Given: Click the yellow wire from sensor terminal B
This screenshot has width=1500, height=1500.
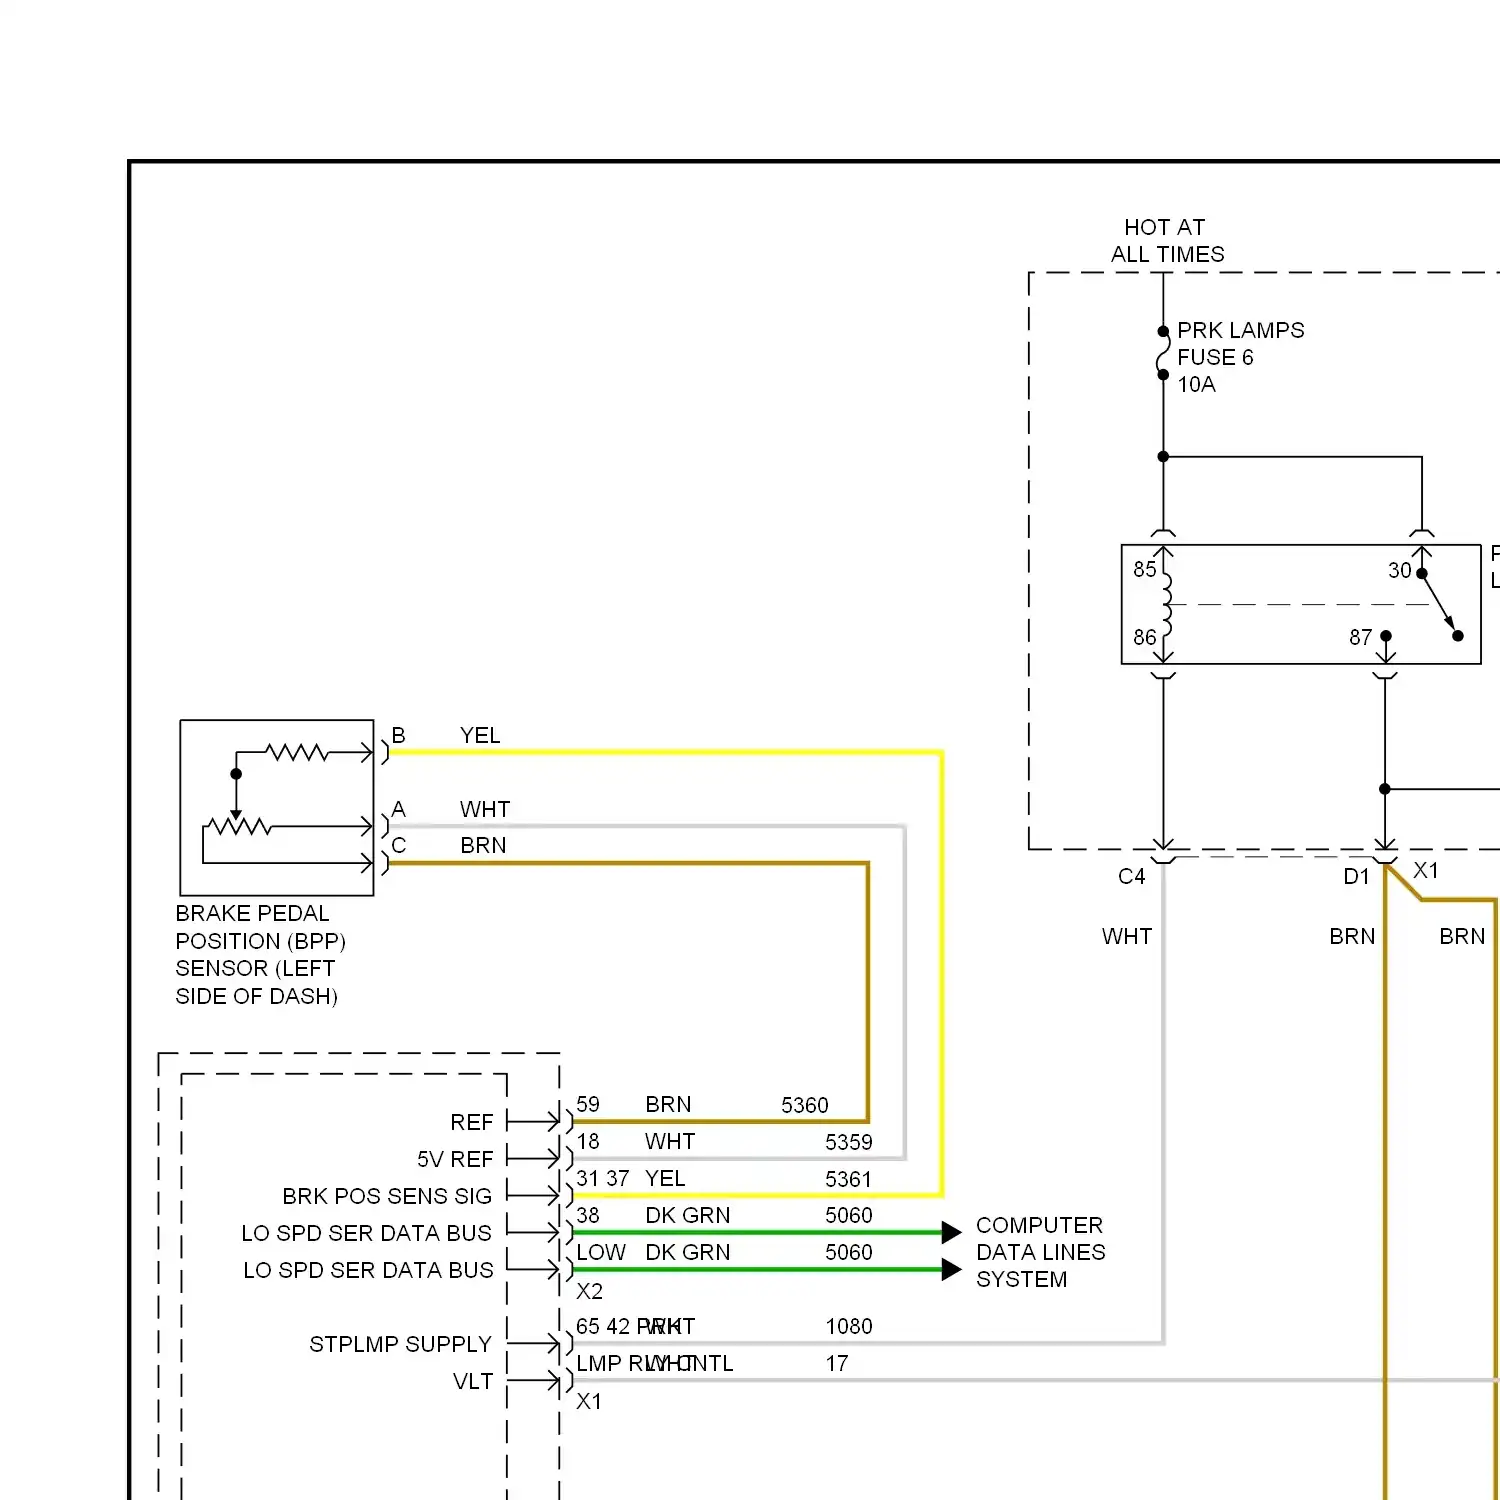Looking at the screenshot, I should (x=665, y=752).
